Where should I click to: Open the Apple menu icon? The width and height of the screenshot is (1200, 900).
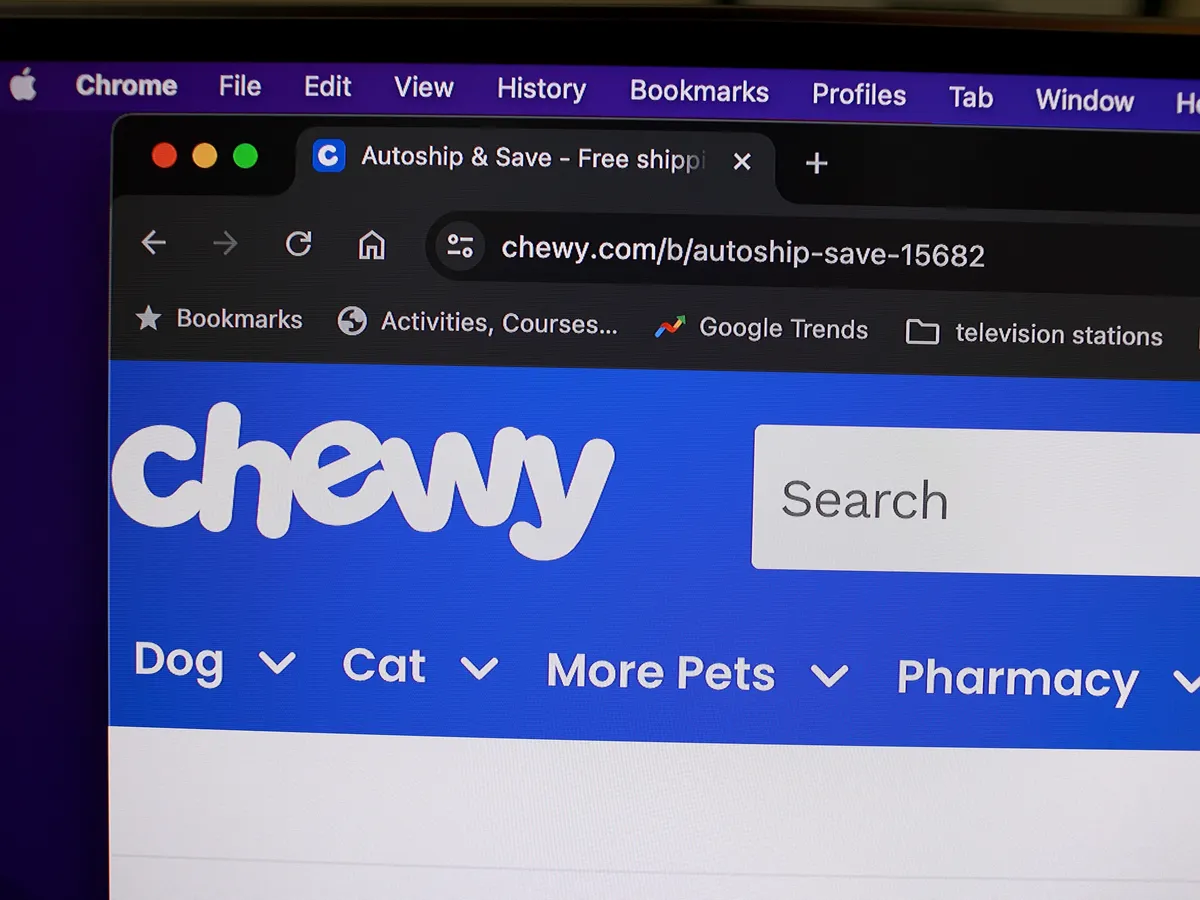click(x=23, y=86)
